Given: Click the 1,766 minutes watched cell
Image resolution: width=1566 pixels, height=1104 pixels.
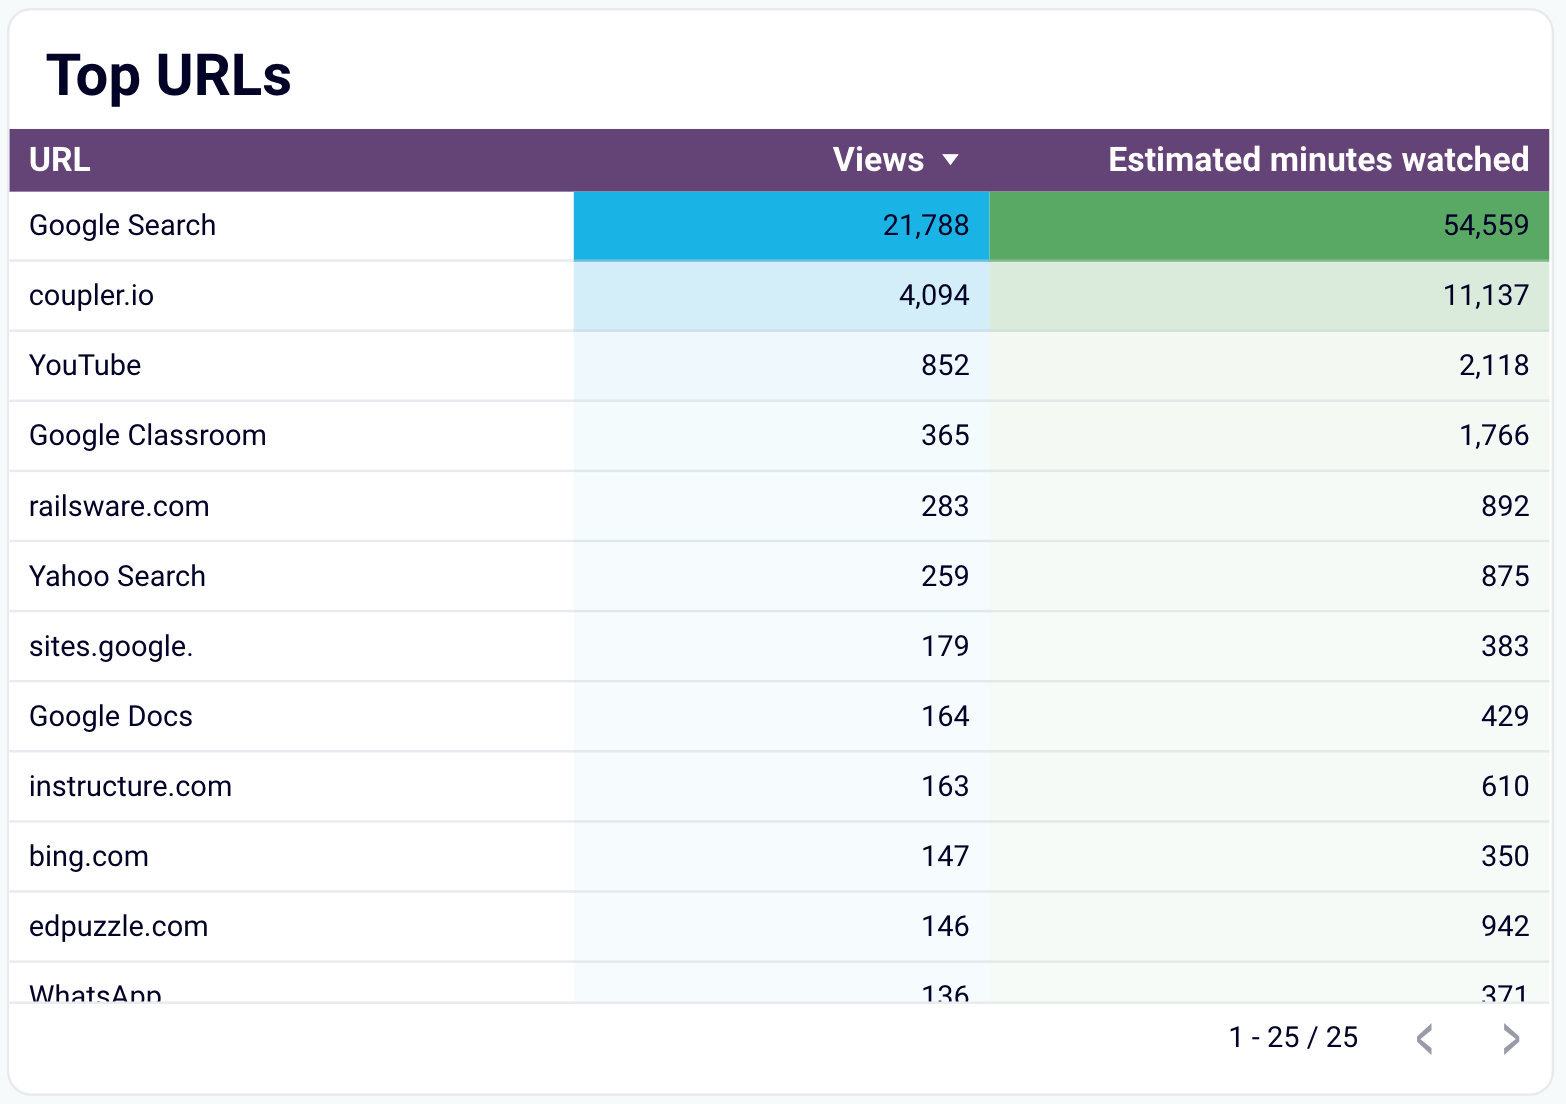Looking at the screenshot, I should [1269, 436].
